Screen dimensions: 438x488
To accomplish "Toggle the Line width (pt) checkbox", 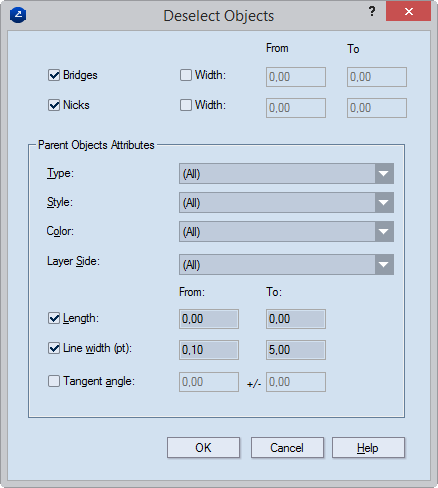I will point(54,348).
